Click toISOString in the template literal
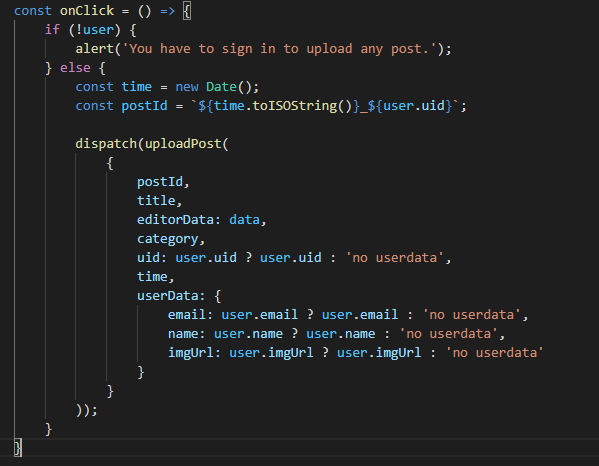Screen dimensions: 599x466 click(295, 106)
